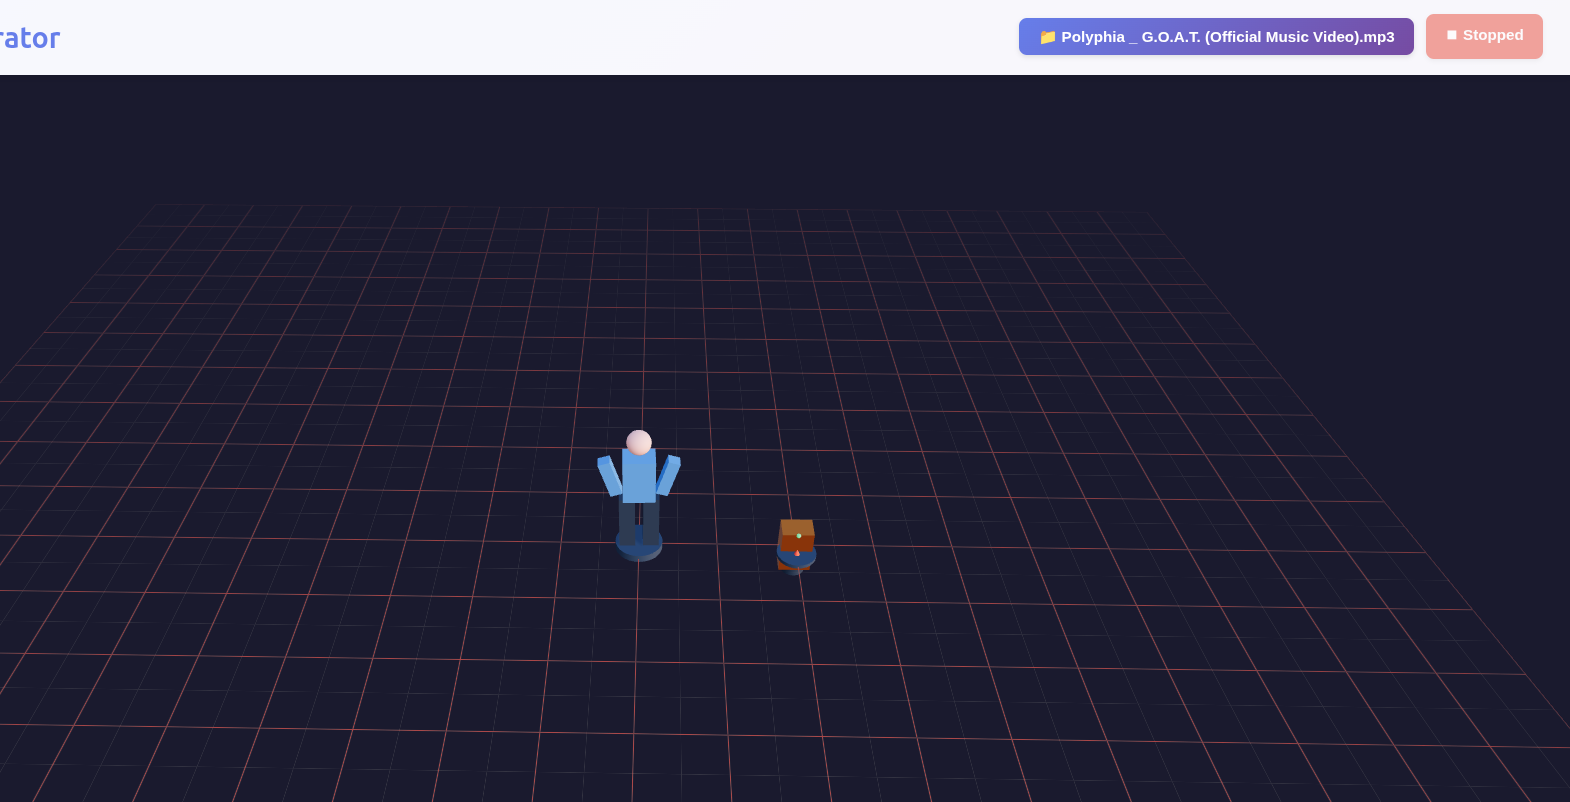The height and width of the screenshot is (802, 1570).
Task: Select the small red cone marker
Action: pyautogui.click(x=797, y=552)
